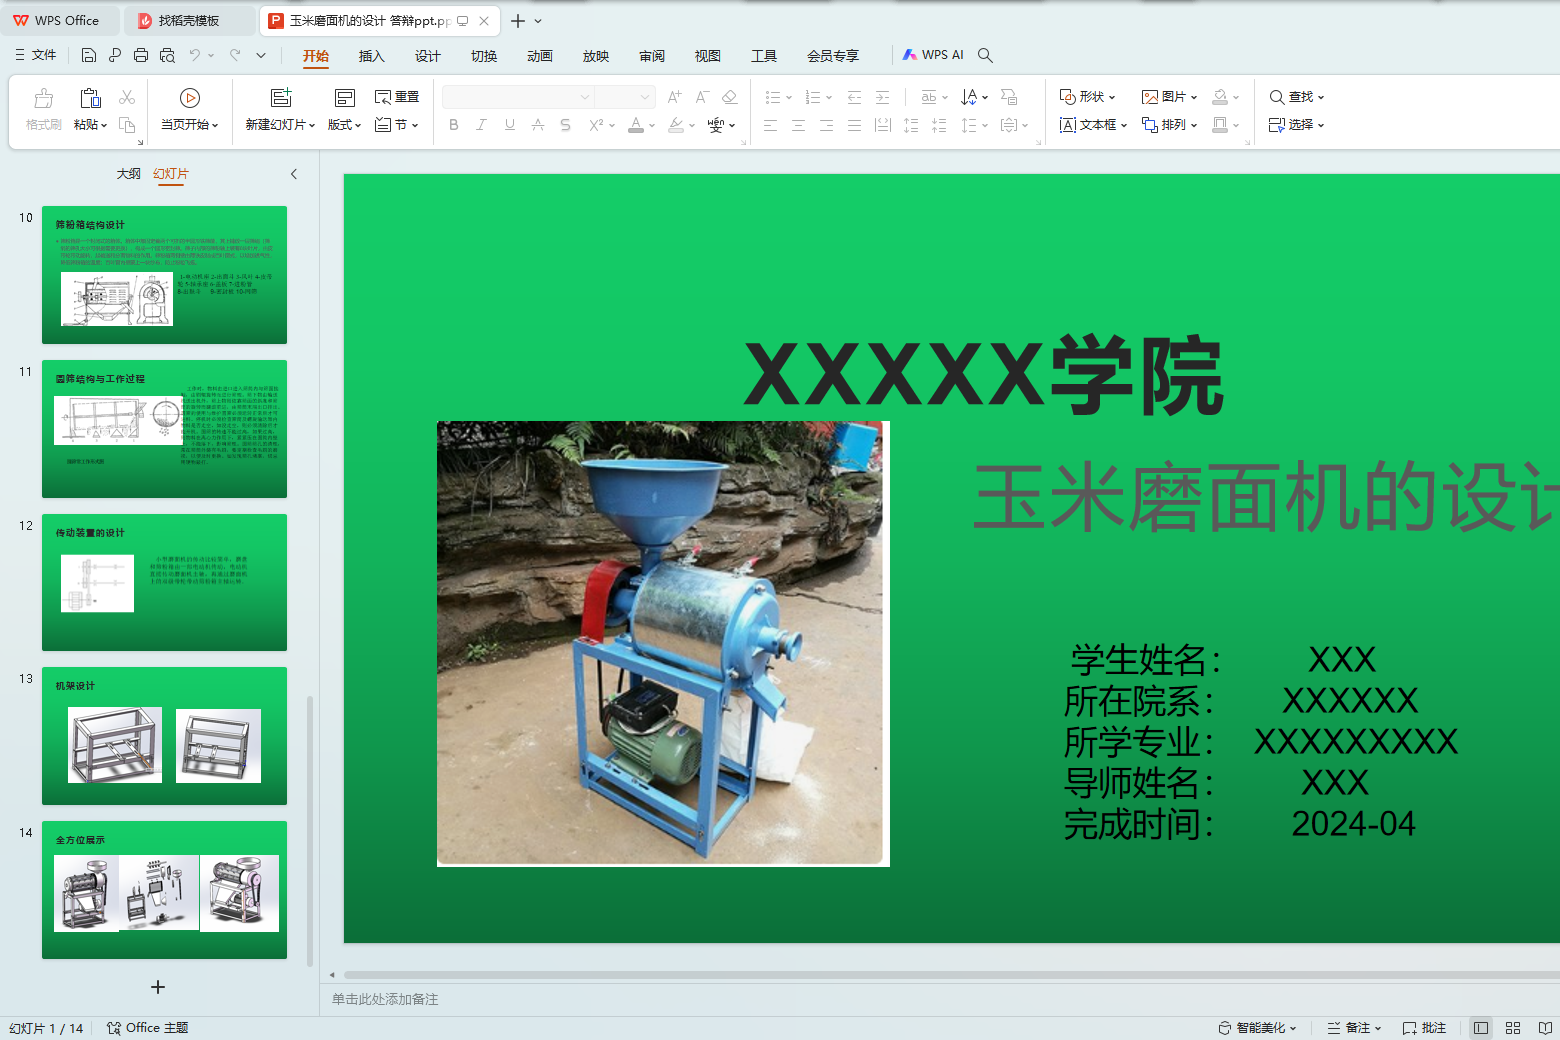Click the Save icon in quick access toolbar

[x=89, y=55]
